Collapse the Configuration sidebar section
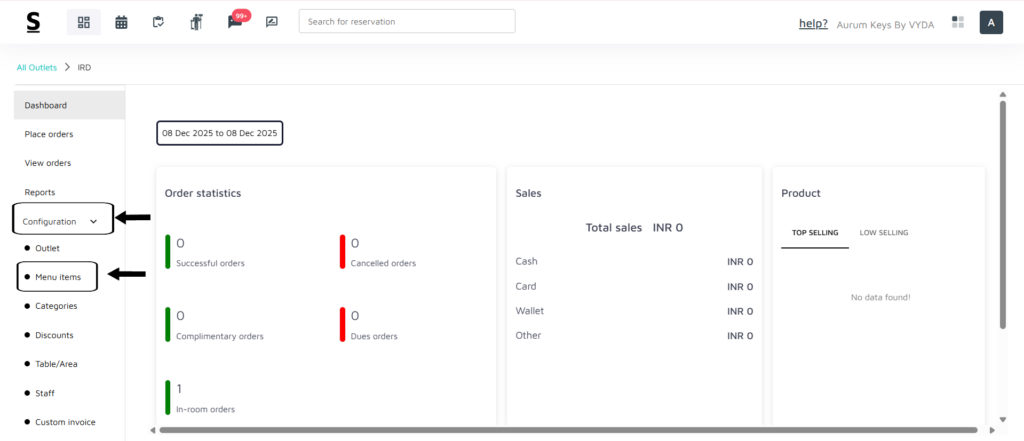The image size is (1024, 441). (62, 221)
